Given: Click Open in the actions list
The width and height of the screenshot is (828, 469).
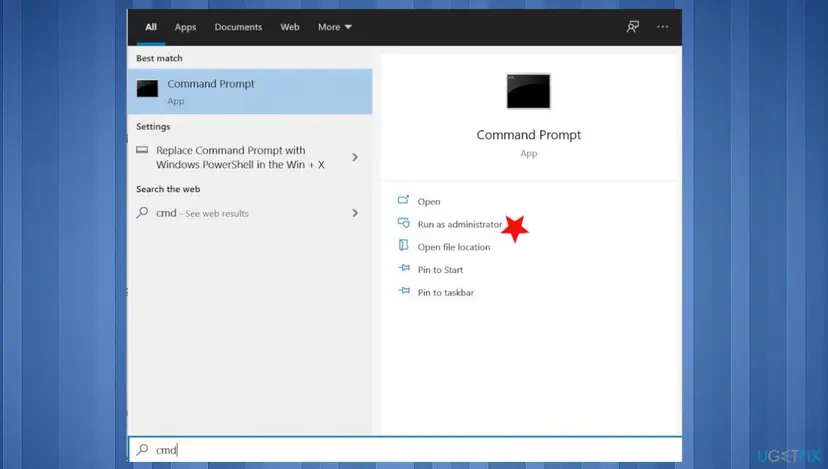Looking at the screenshot, I should click(x=429, y=202).
